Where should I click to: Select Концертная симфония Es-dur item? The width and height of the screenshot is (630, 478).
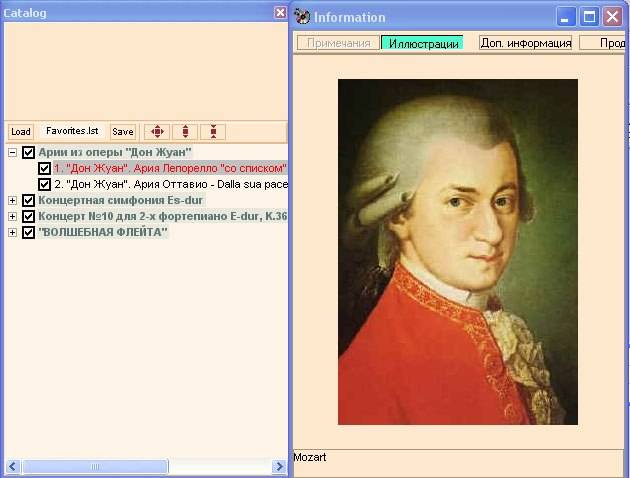[121, 200]
